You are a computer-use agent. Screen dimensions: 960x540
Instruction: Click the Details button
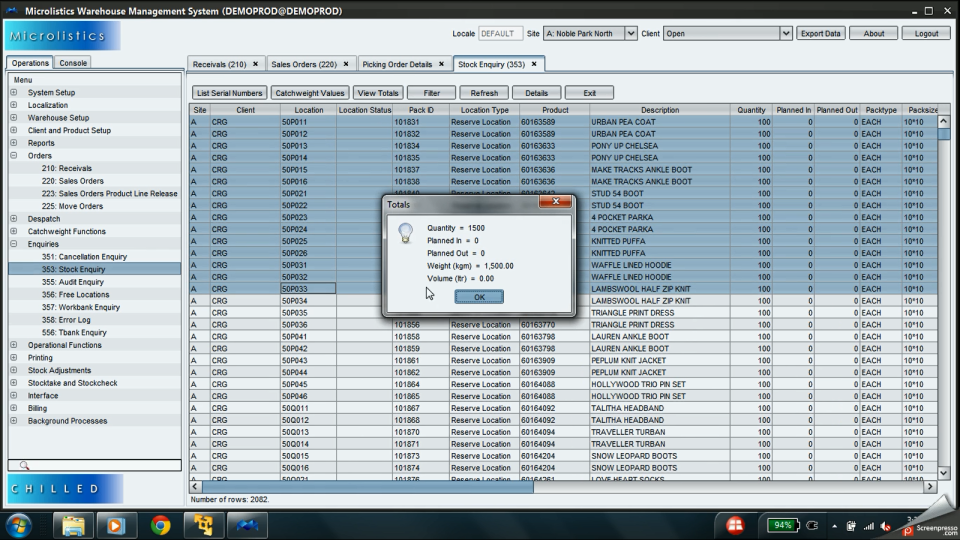pyautogui.click(x=536, y=93)
